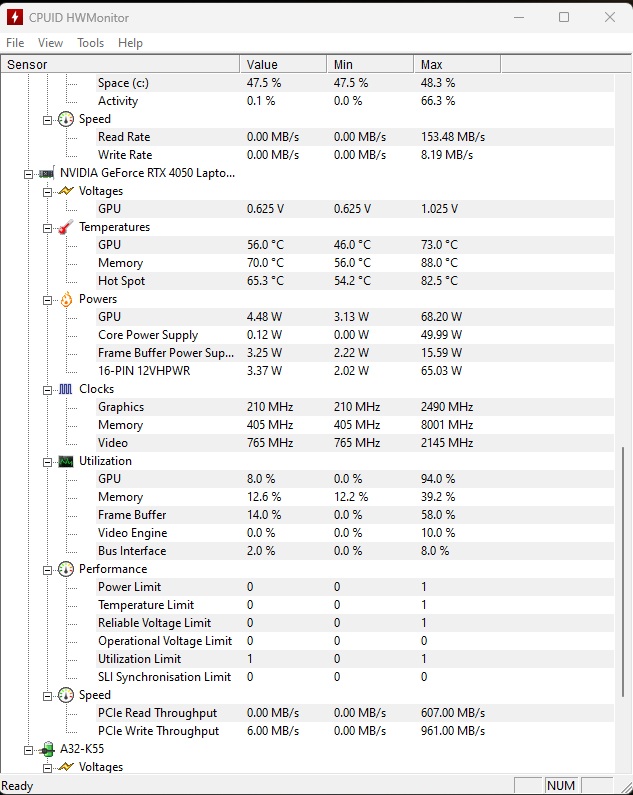Click the Clocks waveform icon

tap(66, 389)
